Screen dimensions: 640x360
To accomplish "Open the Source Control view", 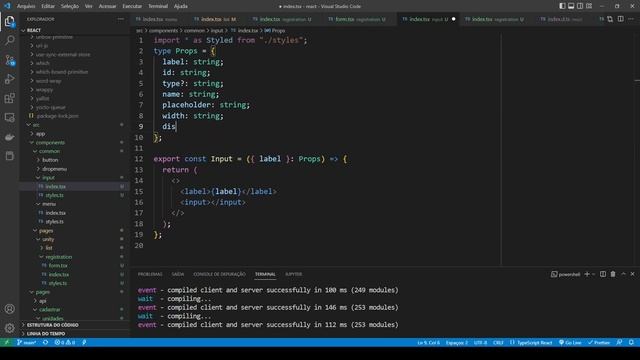I will click(x=10, y=60).
